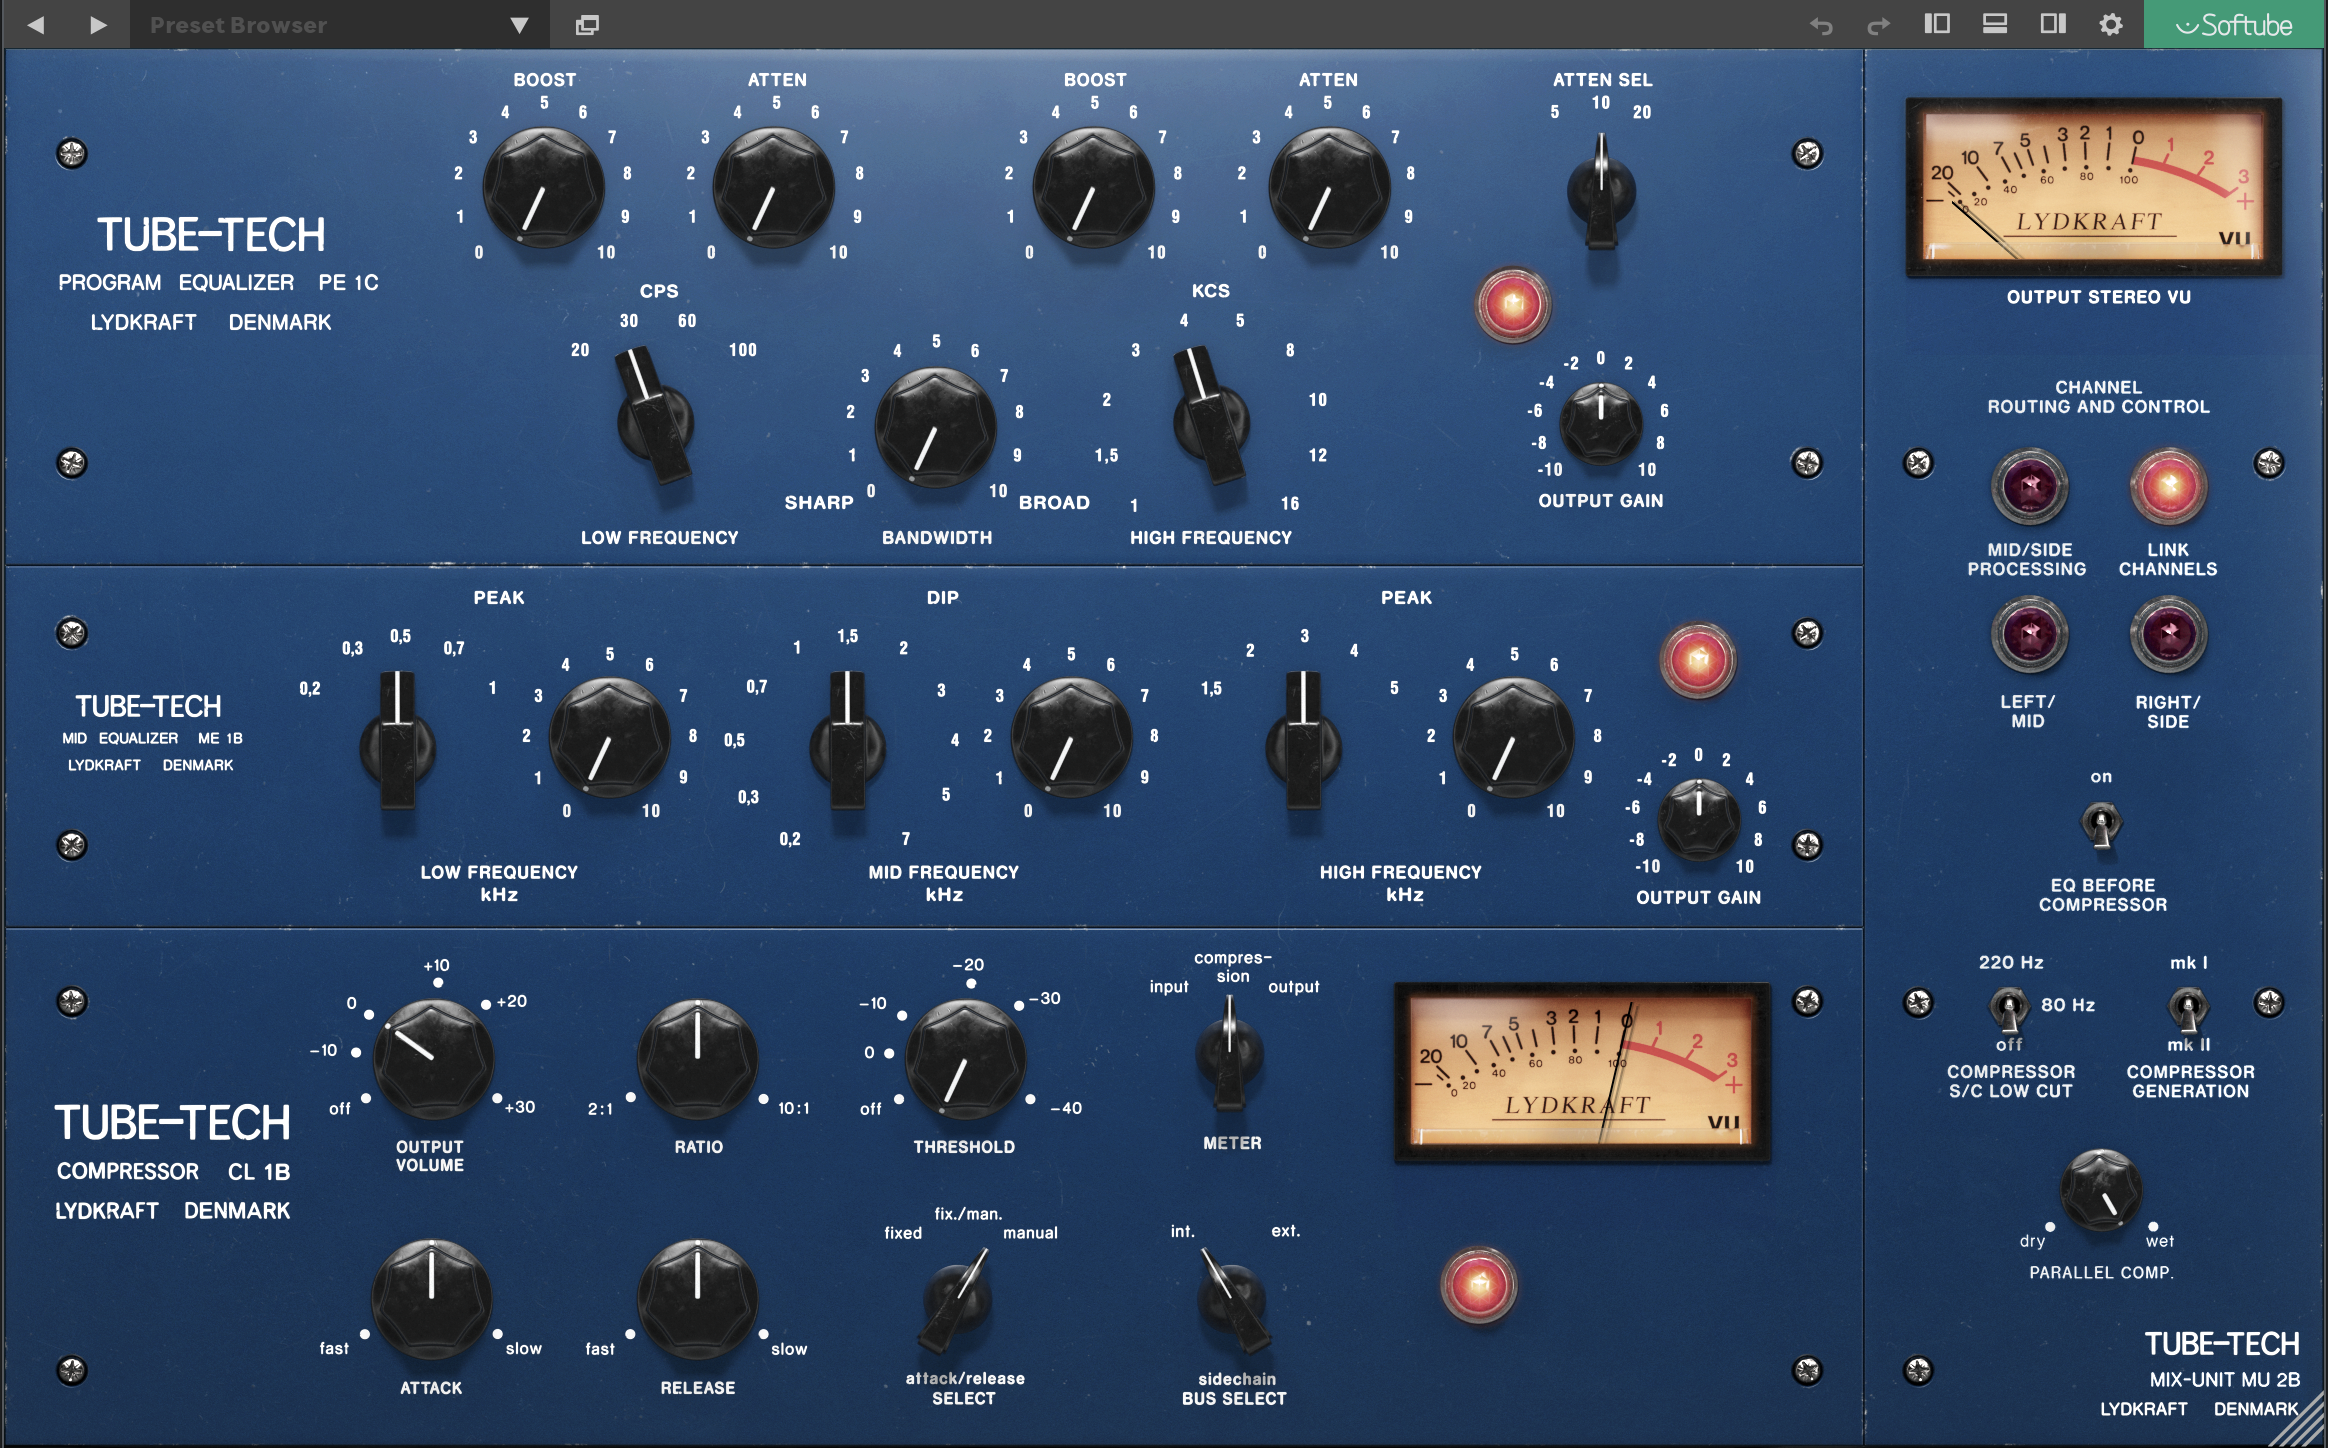Click the PE 1C high Boost knob
The image size is (2328, 1448).
1093,187
